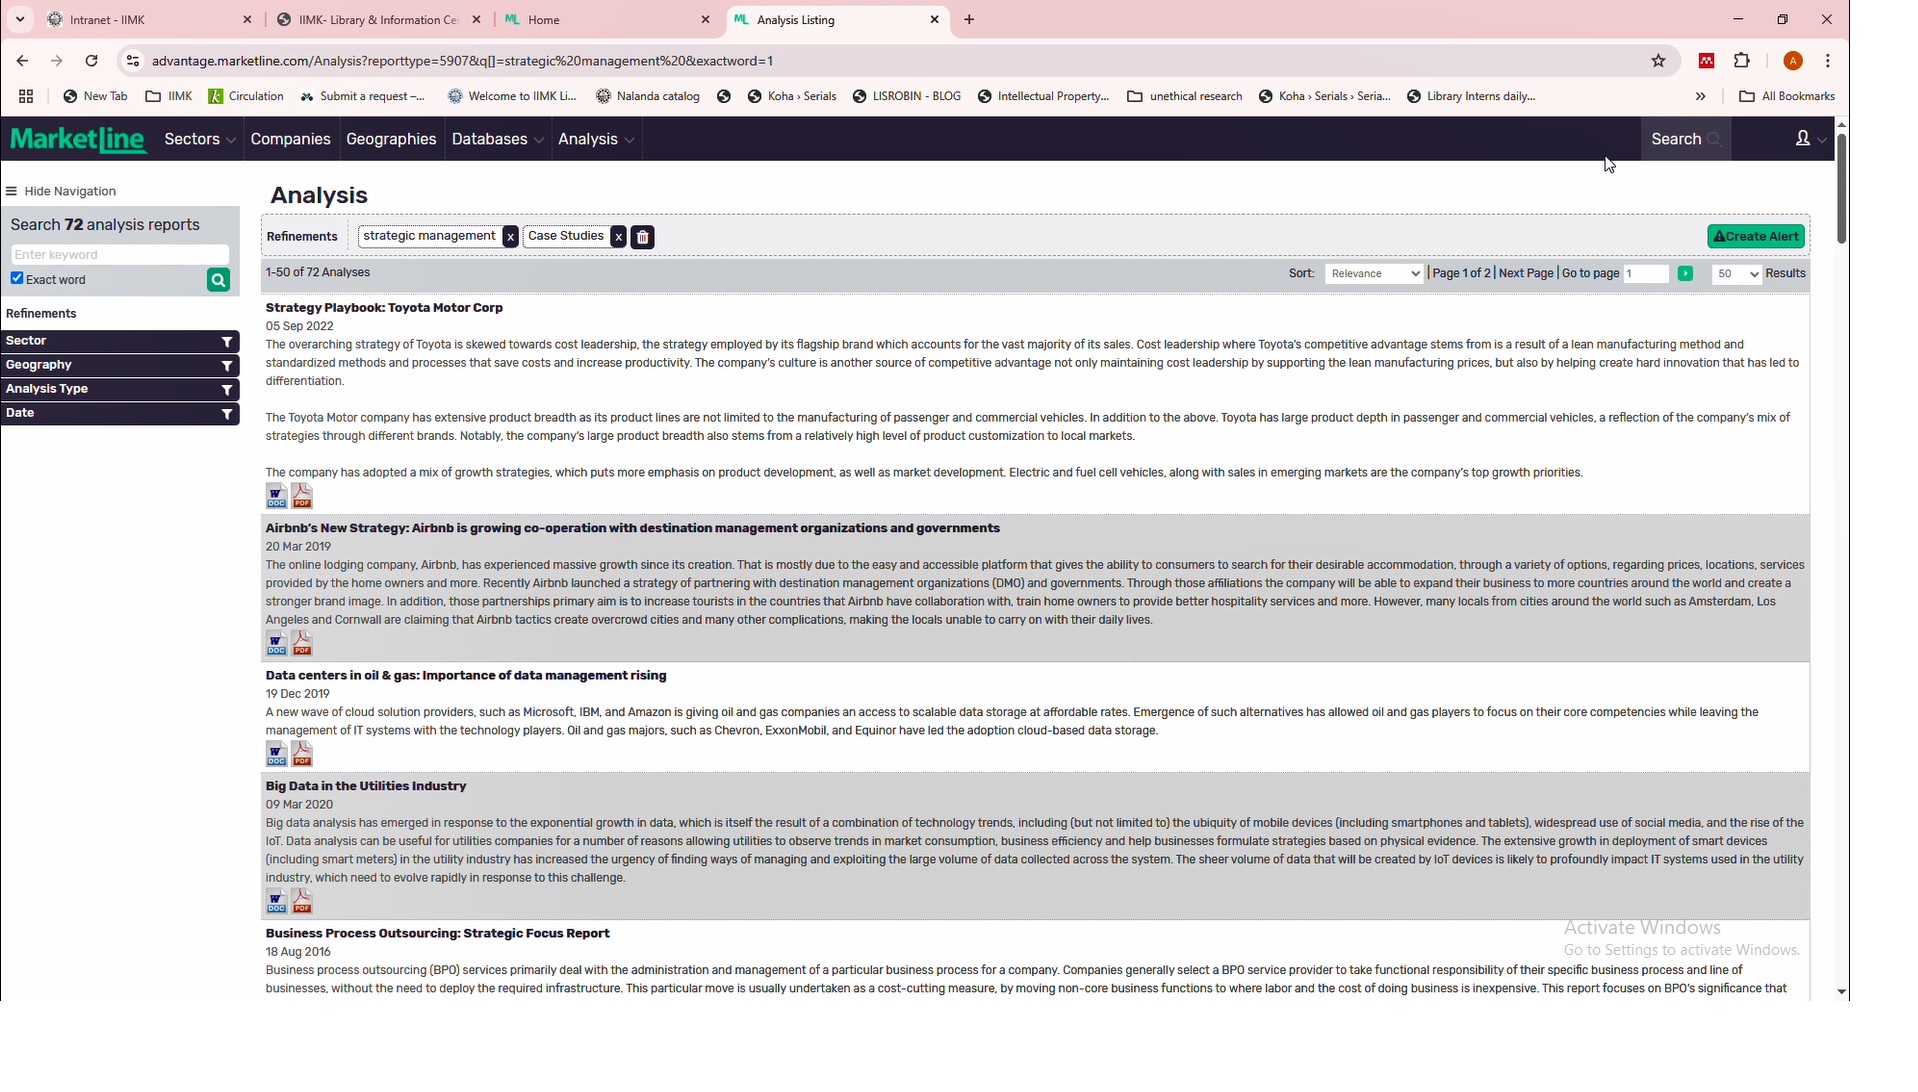The width and height of the screenshot is (1918, 1092).
Task: Download Word doc for Toyota Strategy Playbook
Action: point(276,497)
